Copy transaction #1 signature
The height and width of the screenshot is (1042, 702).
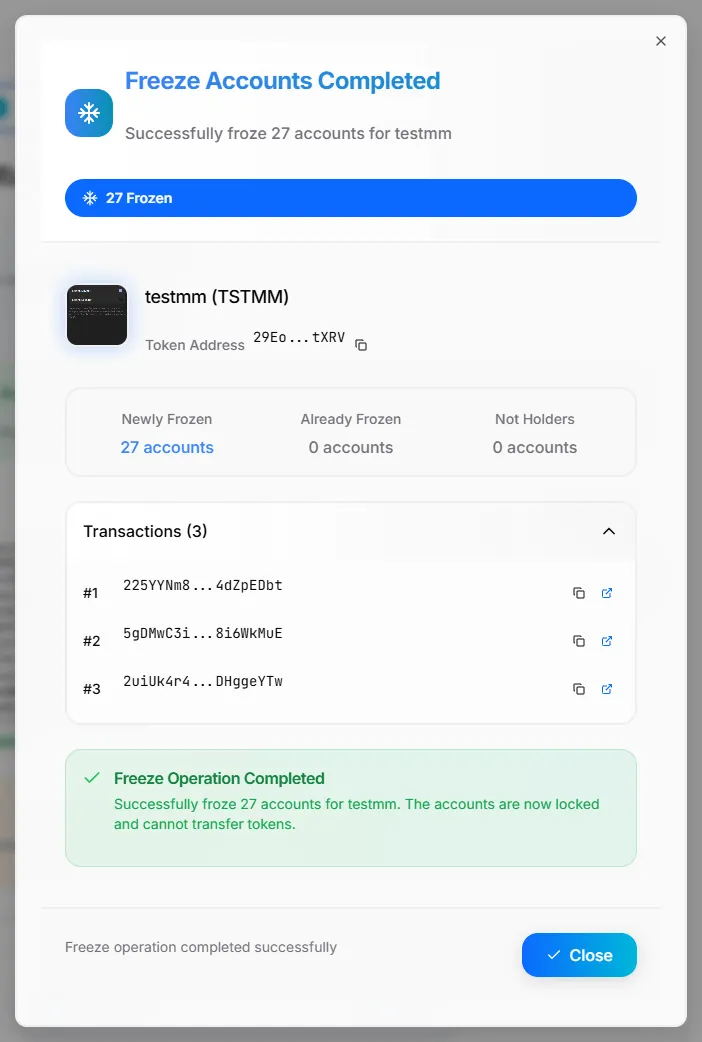pyautogui.click(x=578, y=593)
